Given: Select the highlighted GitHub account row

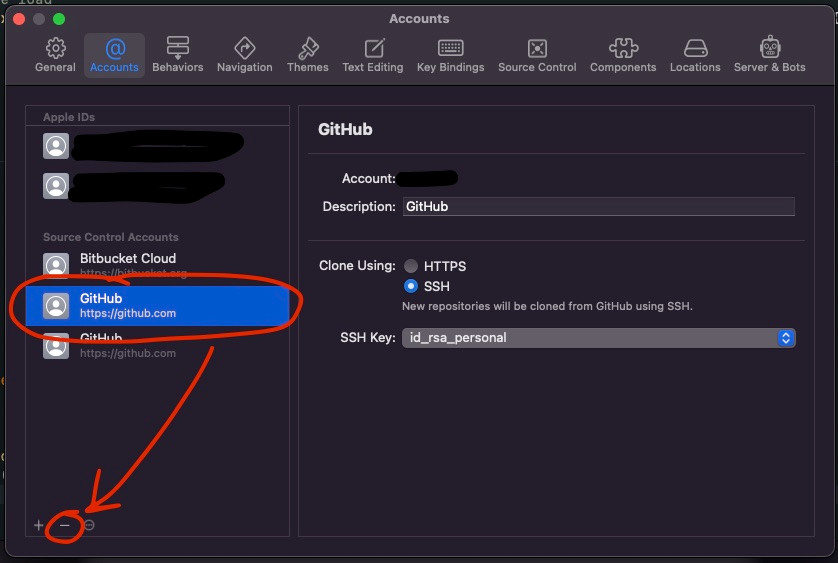Looking at the screenshot, I should click(x=158, y=306).
